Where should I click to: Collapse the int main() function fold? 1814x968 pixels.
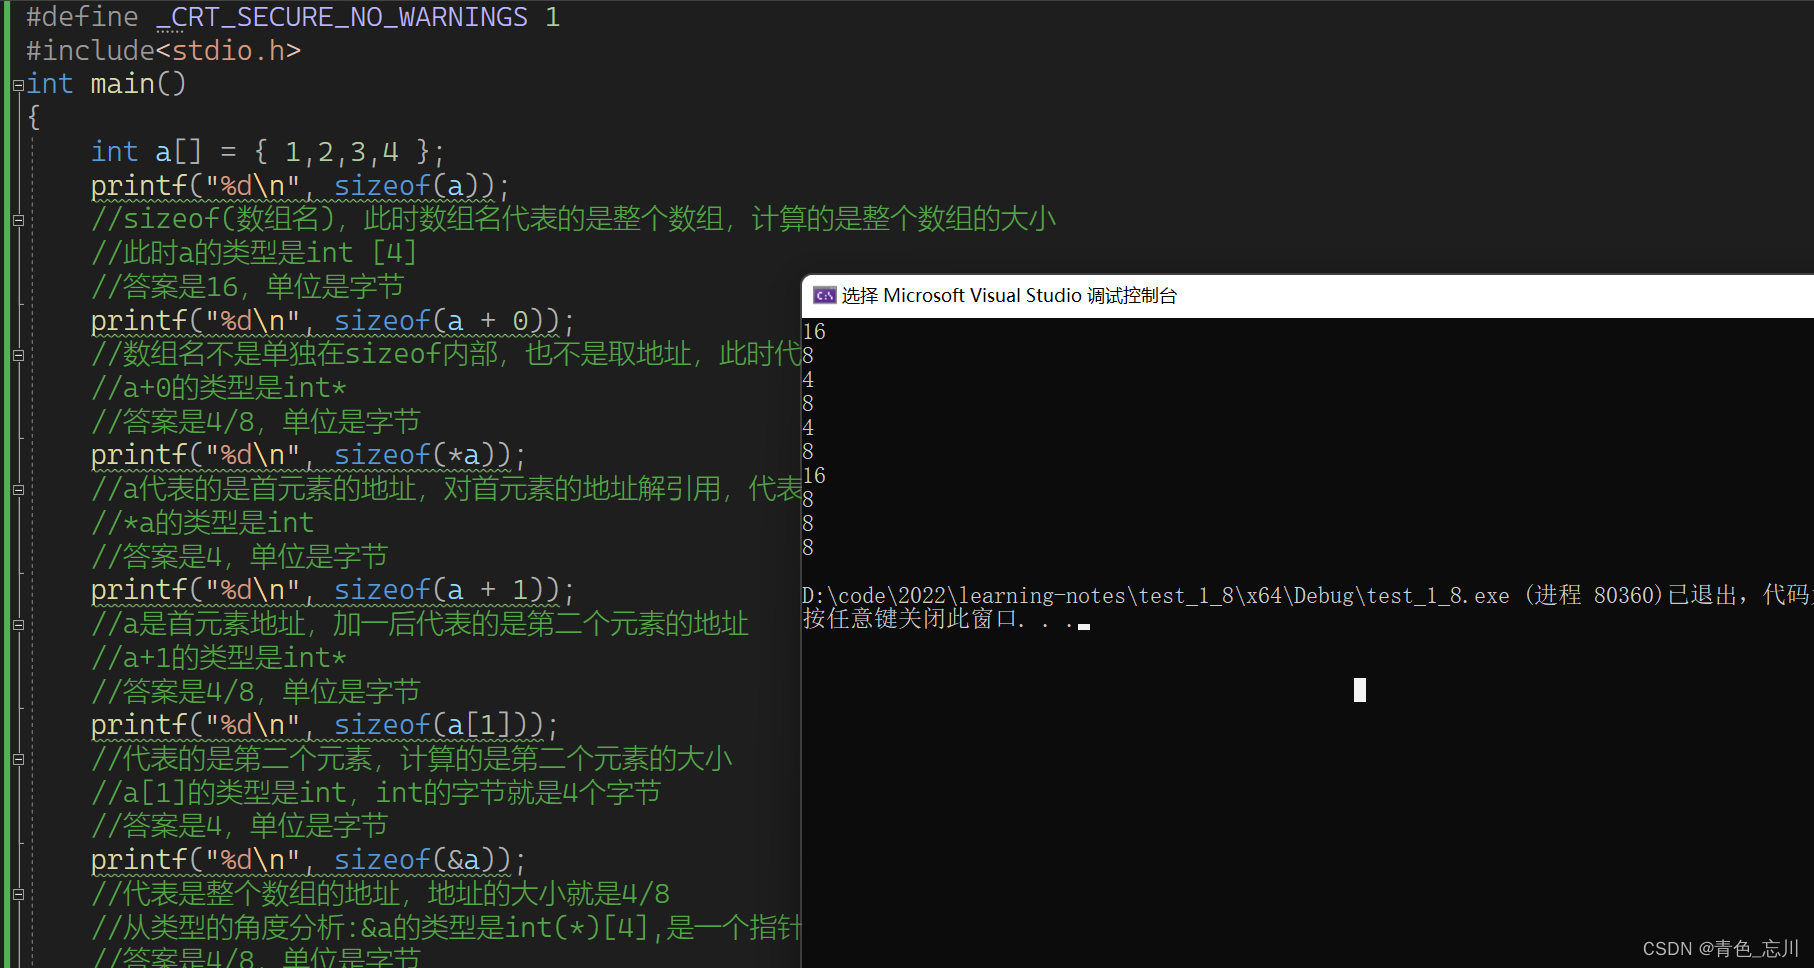(x=18, y=86)
